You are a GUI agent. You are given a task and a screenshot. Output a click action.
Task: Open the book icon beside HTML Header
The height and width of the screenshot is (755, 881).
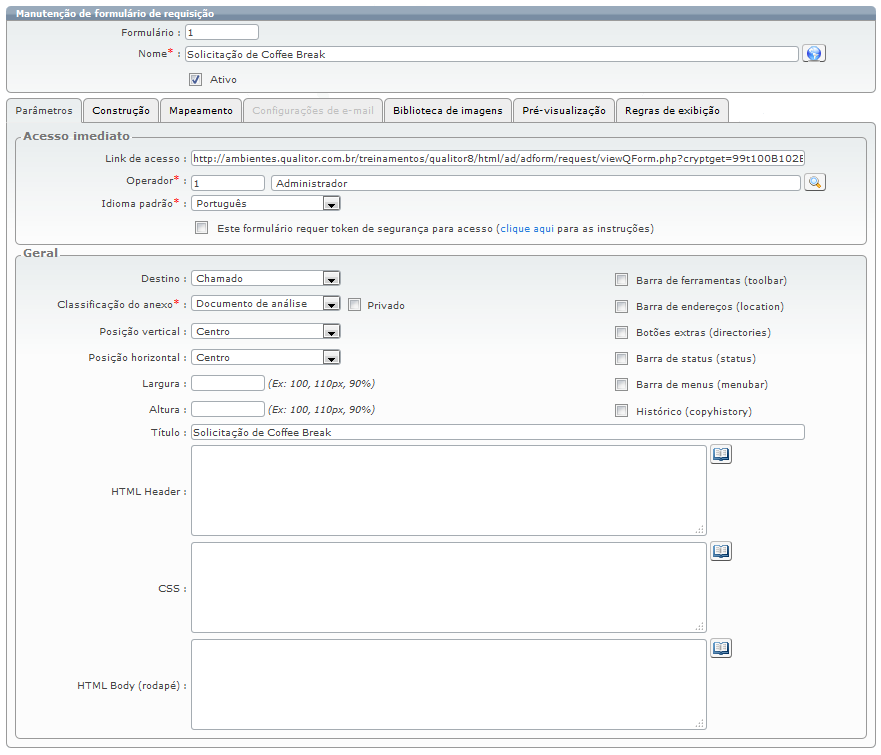[721, 454]
